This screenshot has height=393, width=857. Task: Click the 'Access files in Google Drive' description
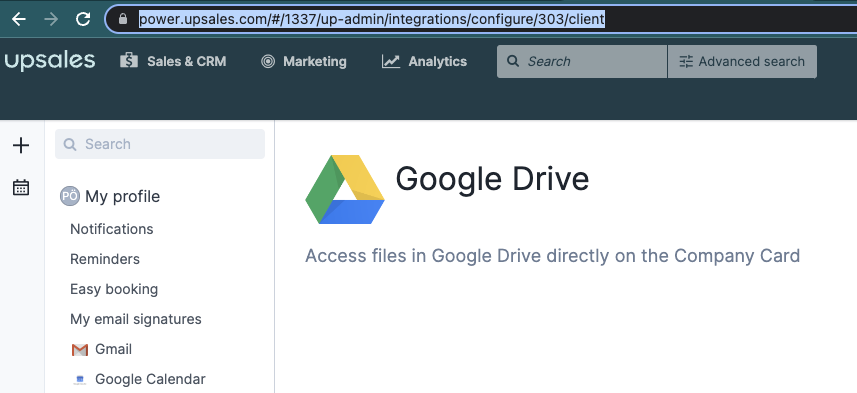552,255
